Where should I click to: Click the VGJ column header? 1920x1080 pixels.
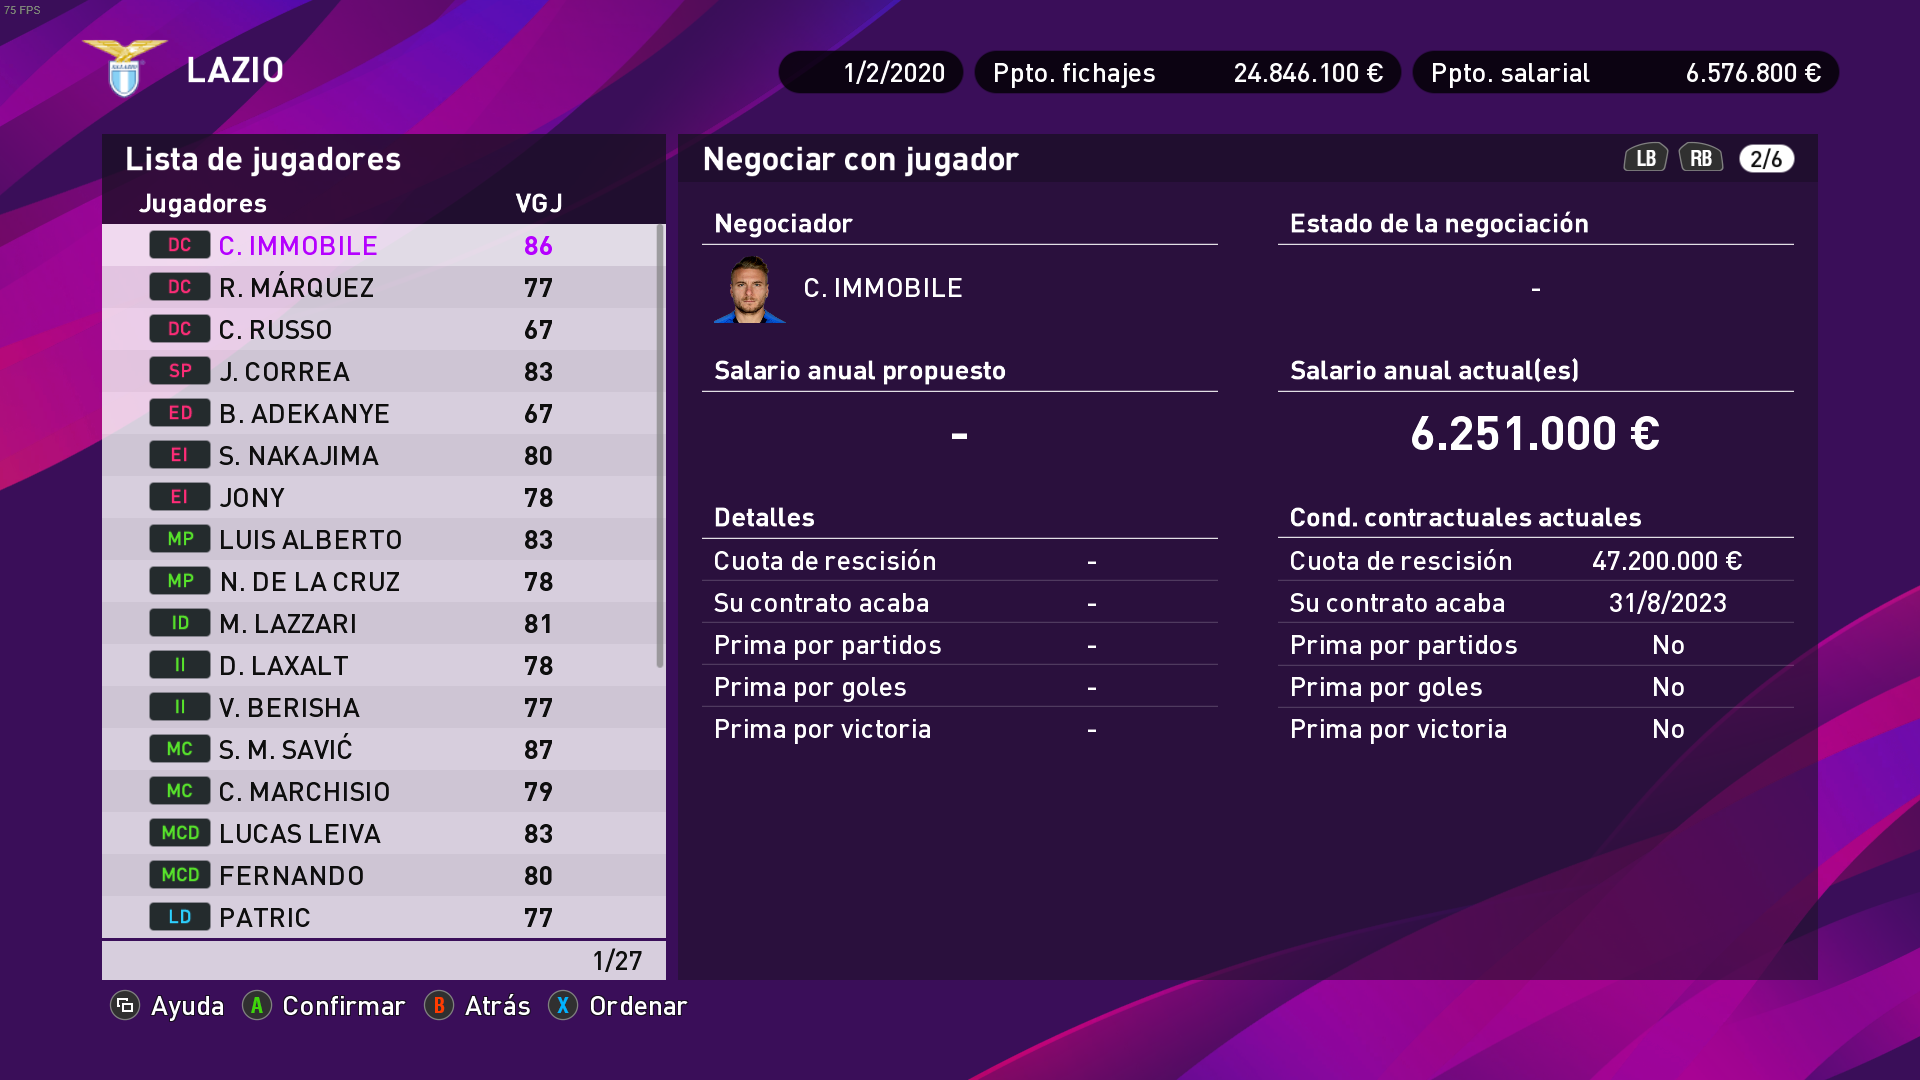pyautogui.click(x=538, y=204)
